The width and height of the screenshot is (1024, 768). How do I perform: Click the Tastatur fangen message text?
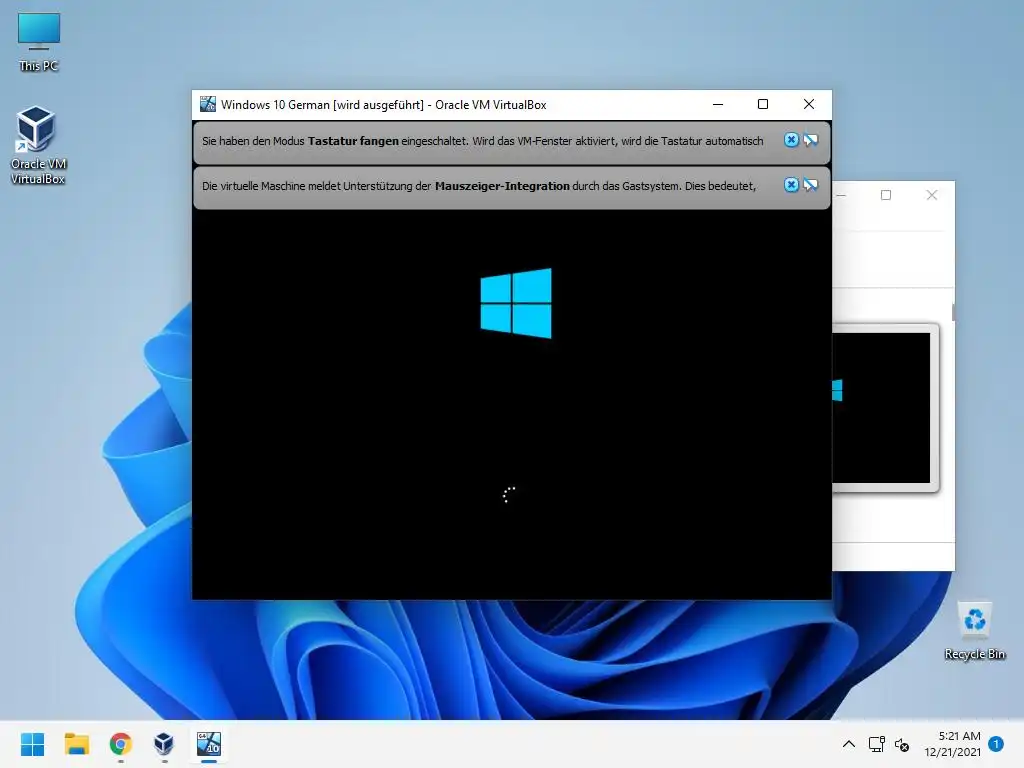pyautogui.click(x=483, y=141)
